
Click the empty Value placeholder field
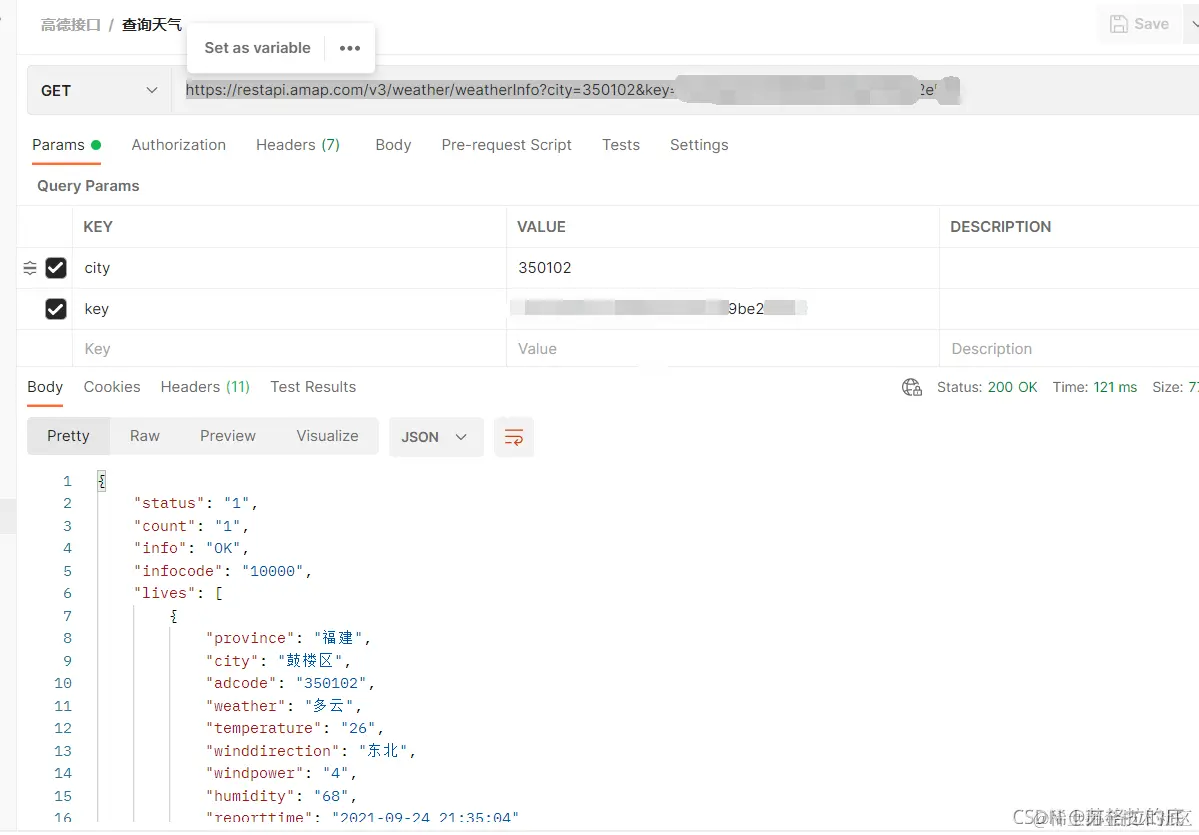723,349
